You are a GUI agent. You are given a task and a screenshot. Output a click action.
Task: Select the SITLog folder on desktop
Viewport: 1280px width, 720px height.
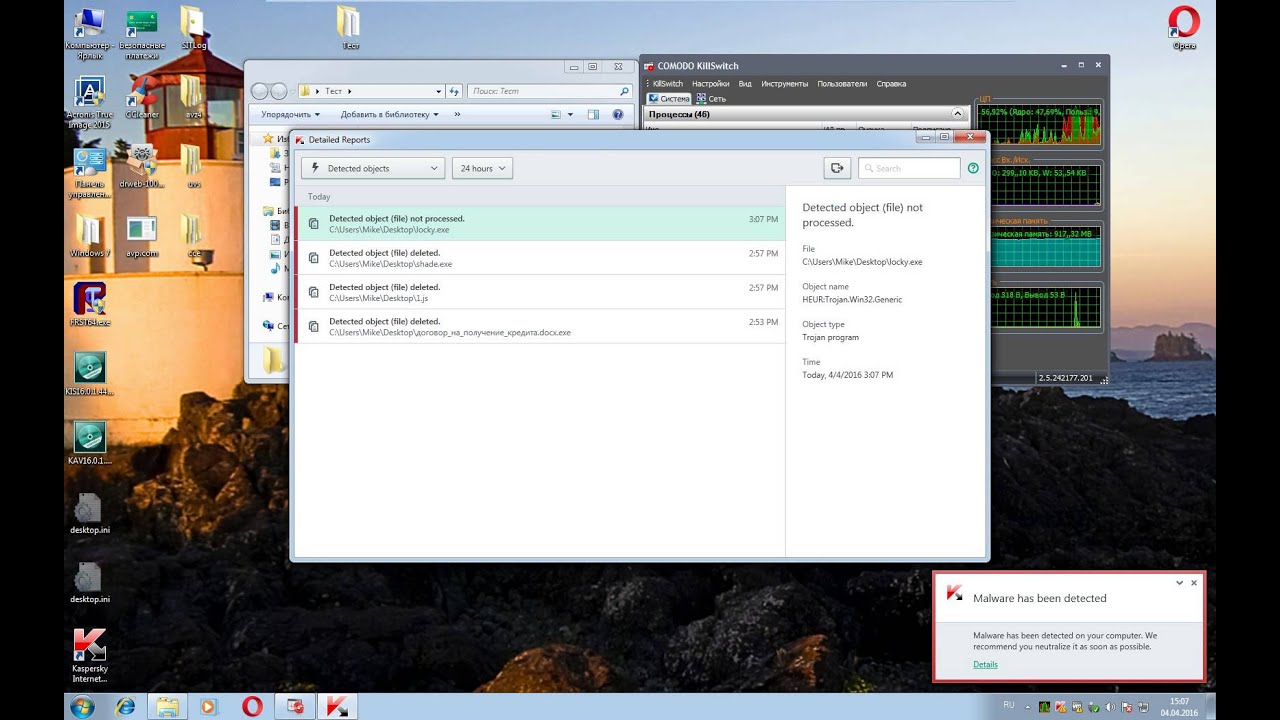tap(193, 27)
